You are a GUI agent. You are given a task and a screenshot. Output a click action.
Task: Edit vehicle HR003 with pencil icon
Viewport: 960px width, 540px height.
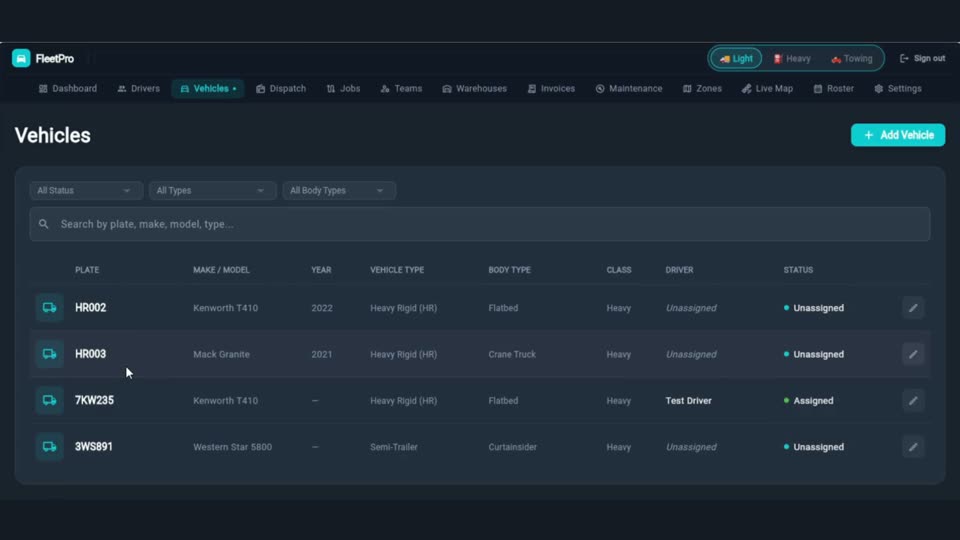pos(913,354)
